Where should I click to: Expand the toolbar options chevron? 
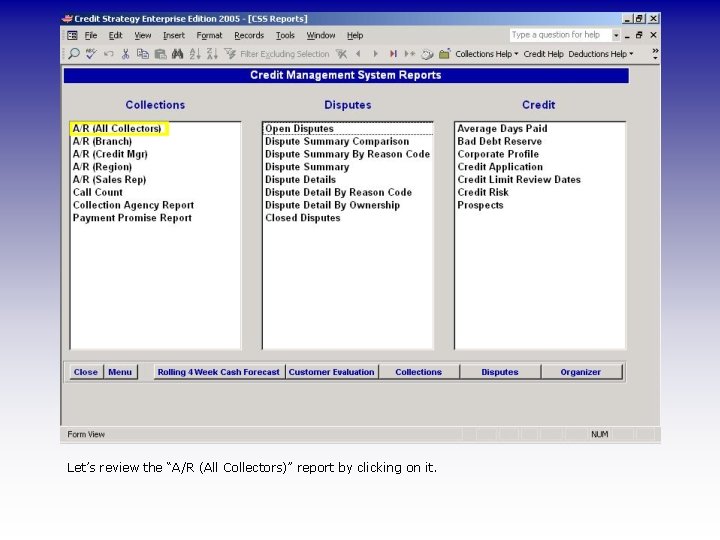[x=655, y=54]
